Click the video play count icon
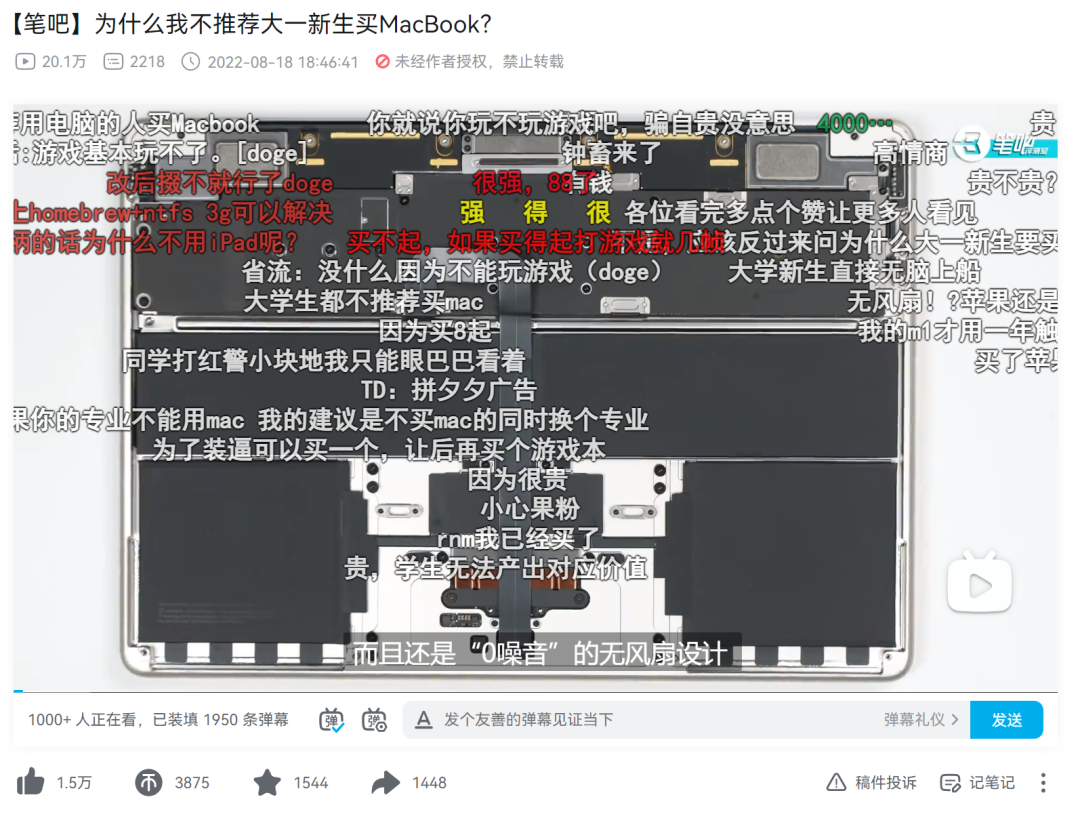 25,61
